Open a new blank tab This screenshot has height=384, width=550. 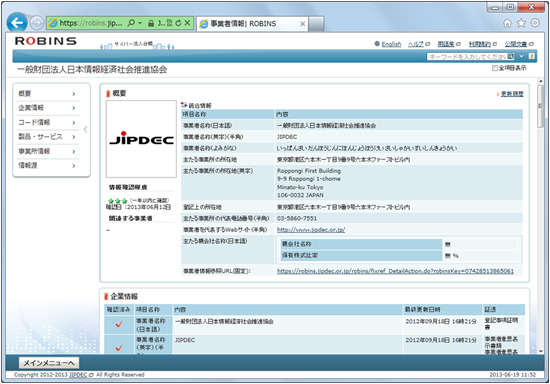[x=316, y=24]
